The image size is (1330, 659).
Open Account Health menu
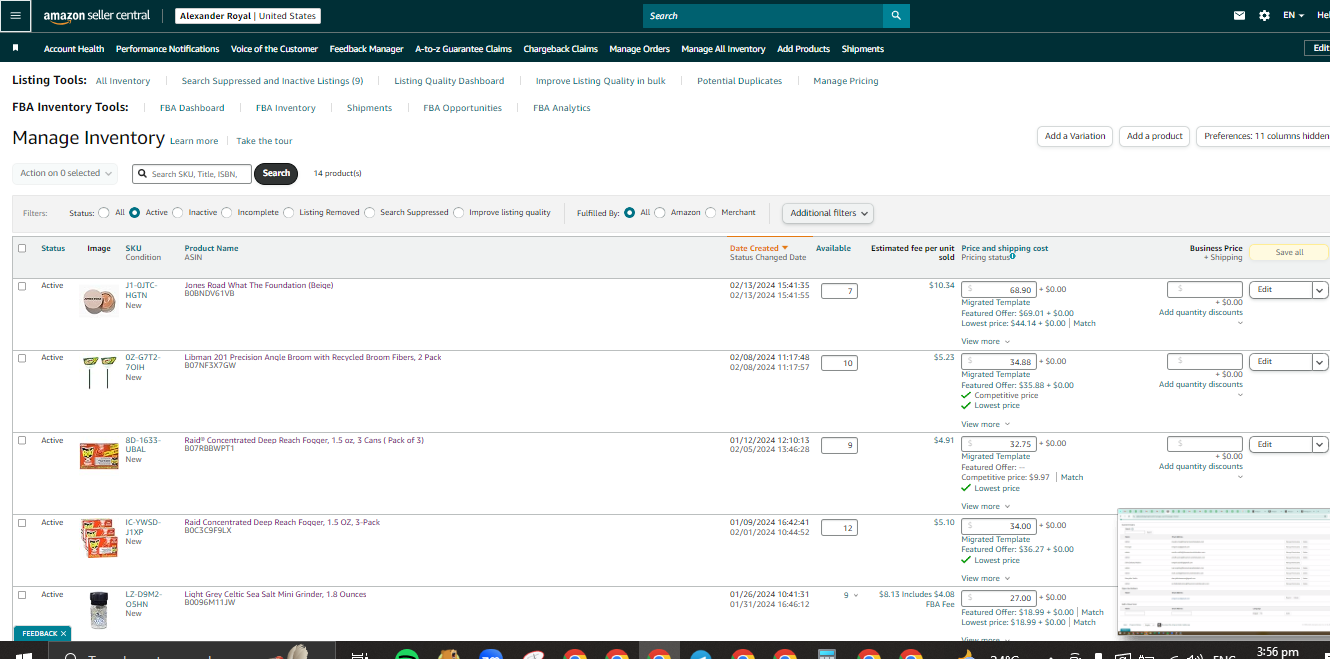click(74, 48)
